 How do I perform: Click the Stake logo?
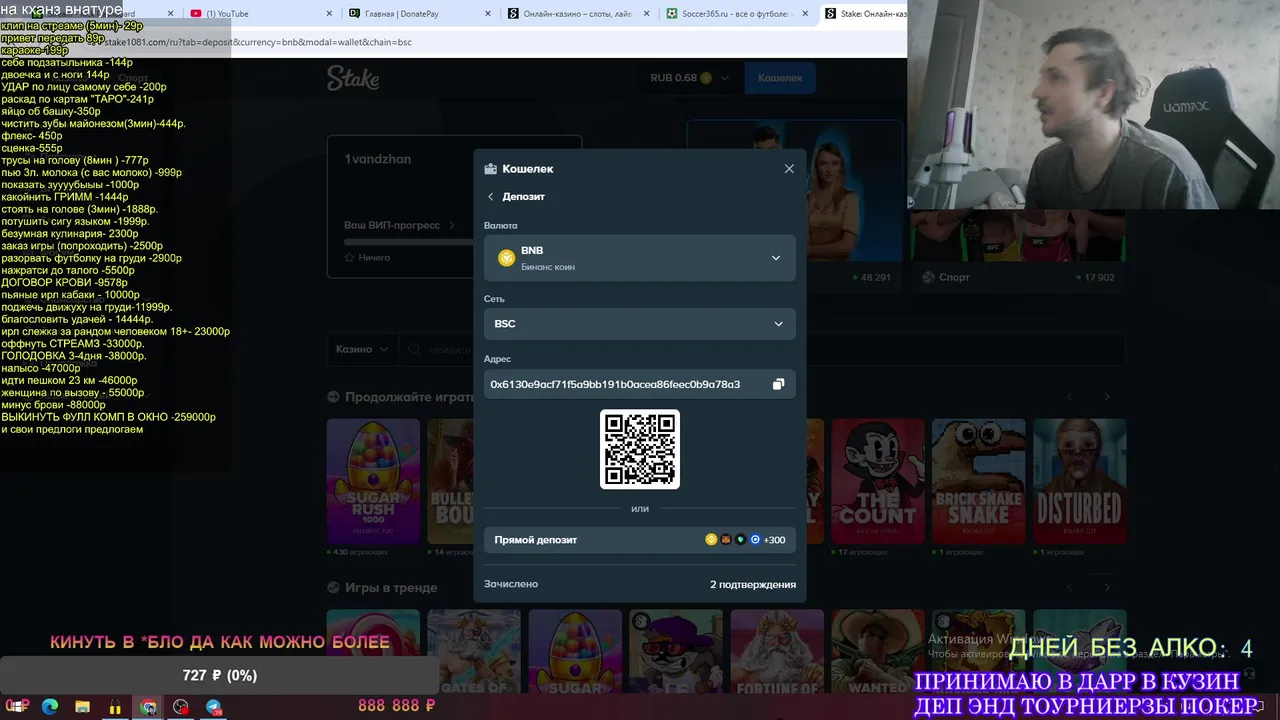point(352,78)
